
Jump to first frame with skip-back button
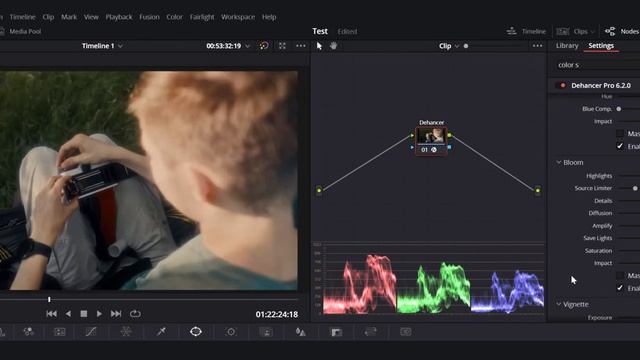pos(51,313)
